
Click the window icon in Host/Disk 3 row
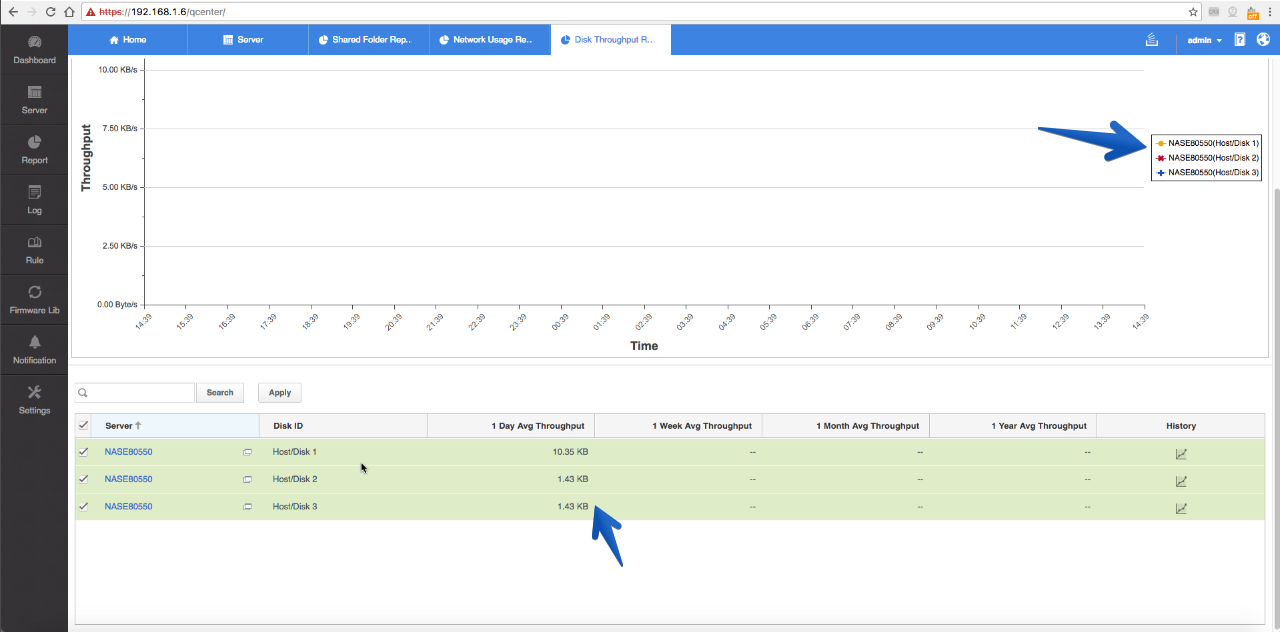[x=247, y=507]
